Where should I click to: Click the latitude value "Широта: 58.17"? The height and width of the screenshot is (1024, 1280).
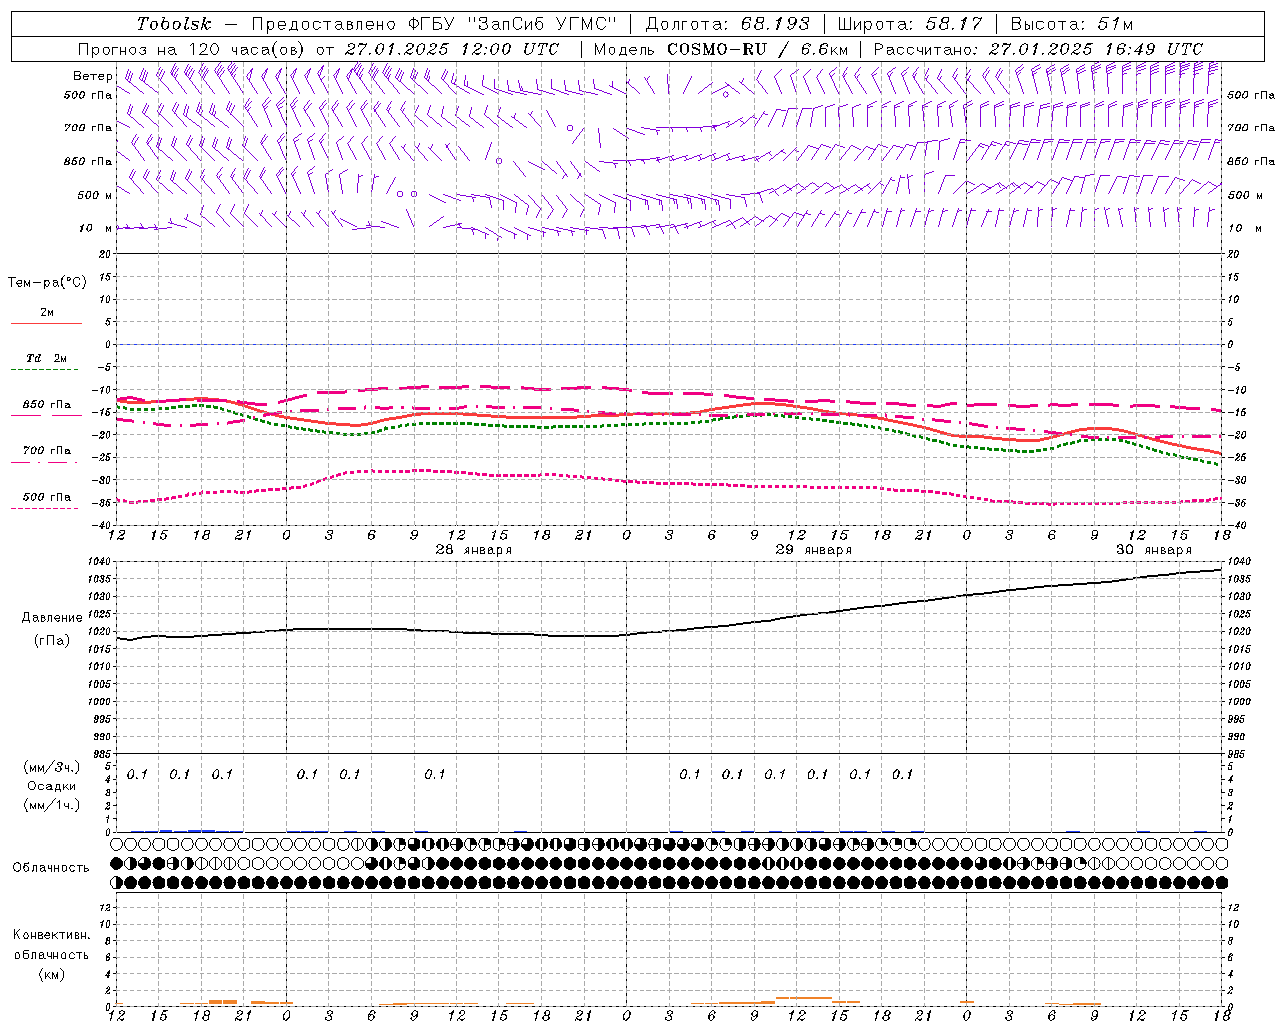(910, 24)
